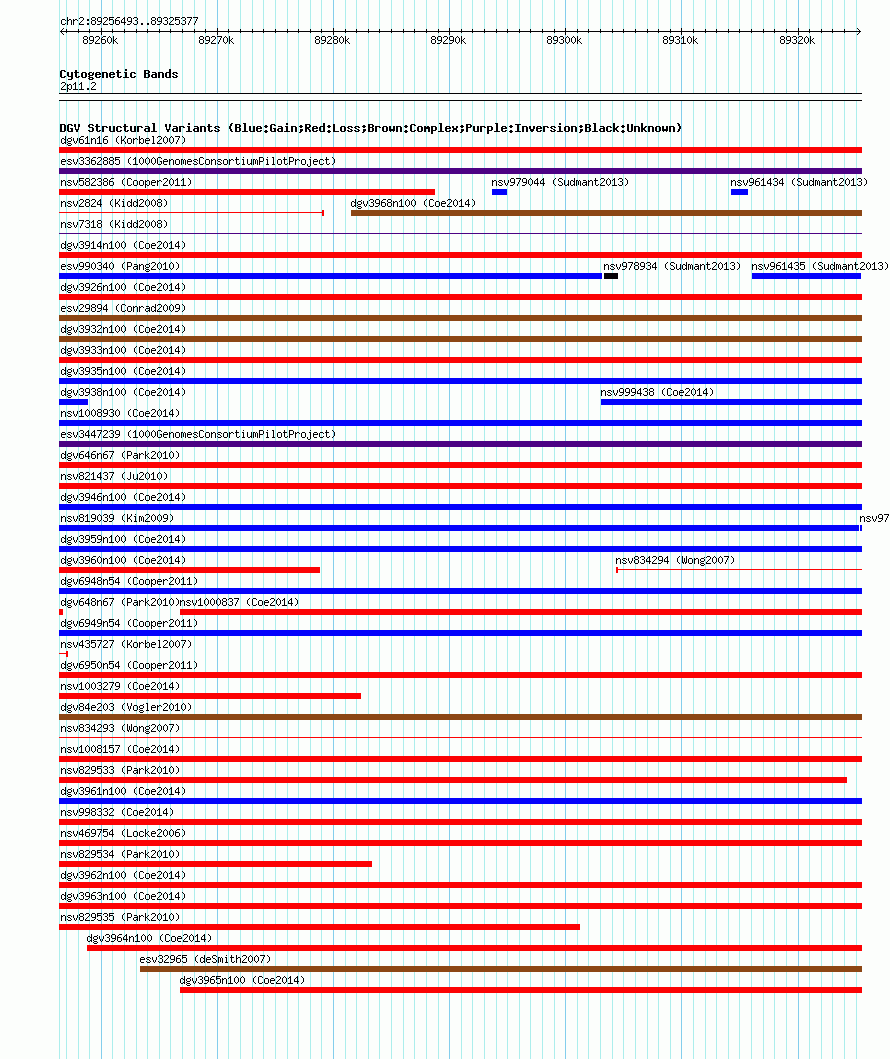Select dgv3963n100 (Coe2014) label
The image size is (890, 1059).
tap(123, 894)
